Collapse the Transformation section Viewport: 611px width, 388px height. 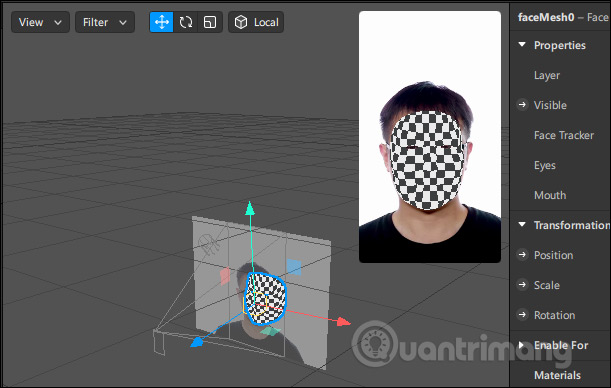click(522, 225)
